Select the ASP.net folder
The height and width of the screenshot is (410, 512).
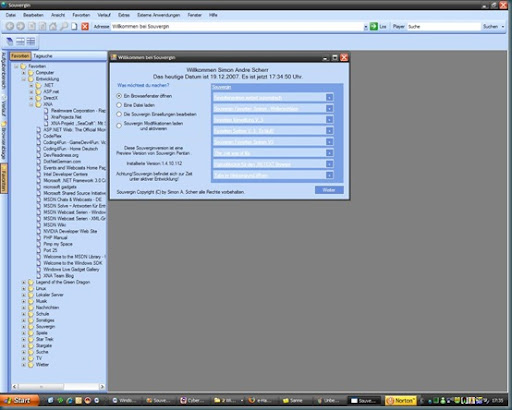51,91
